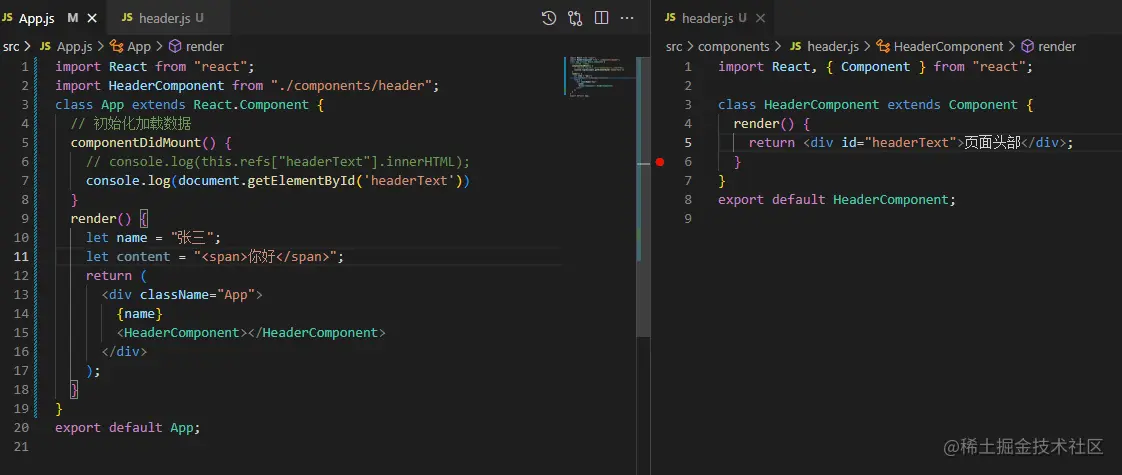Viewport: 1122px width, 475px height.
Task: Click the JS icon on left header.js tab
Action: 127,18
